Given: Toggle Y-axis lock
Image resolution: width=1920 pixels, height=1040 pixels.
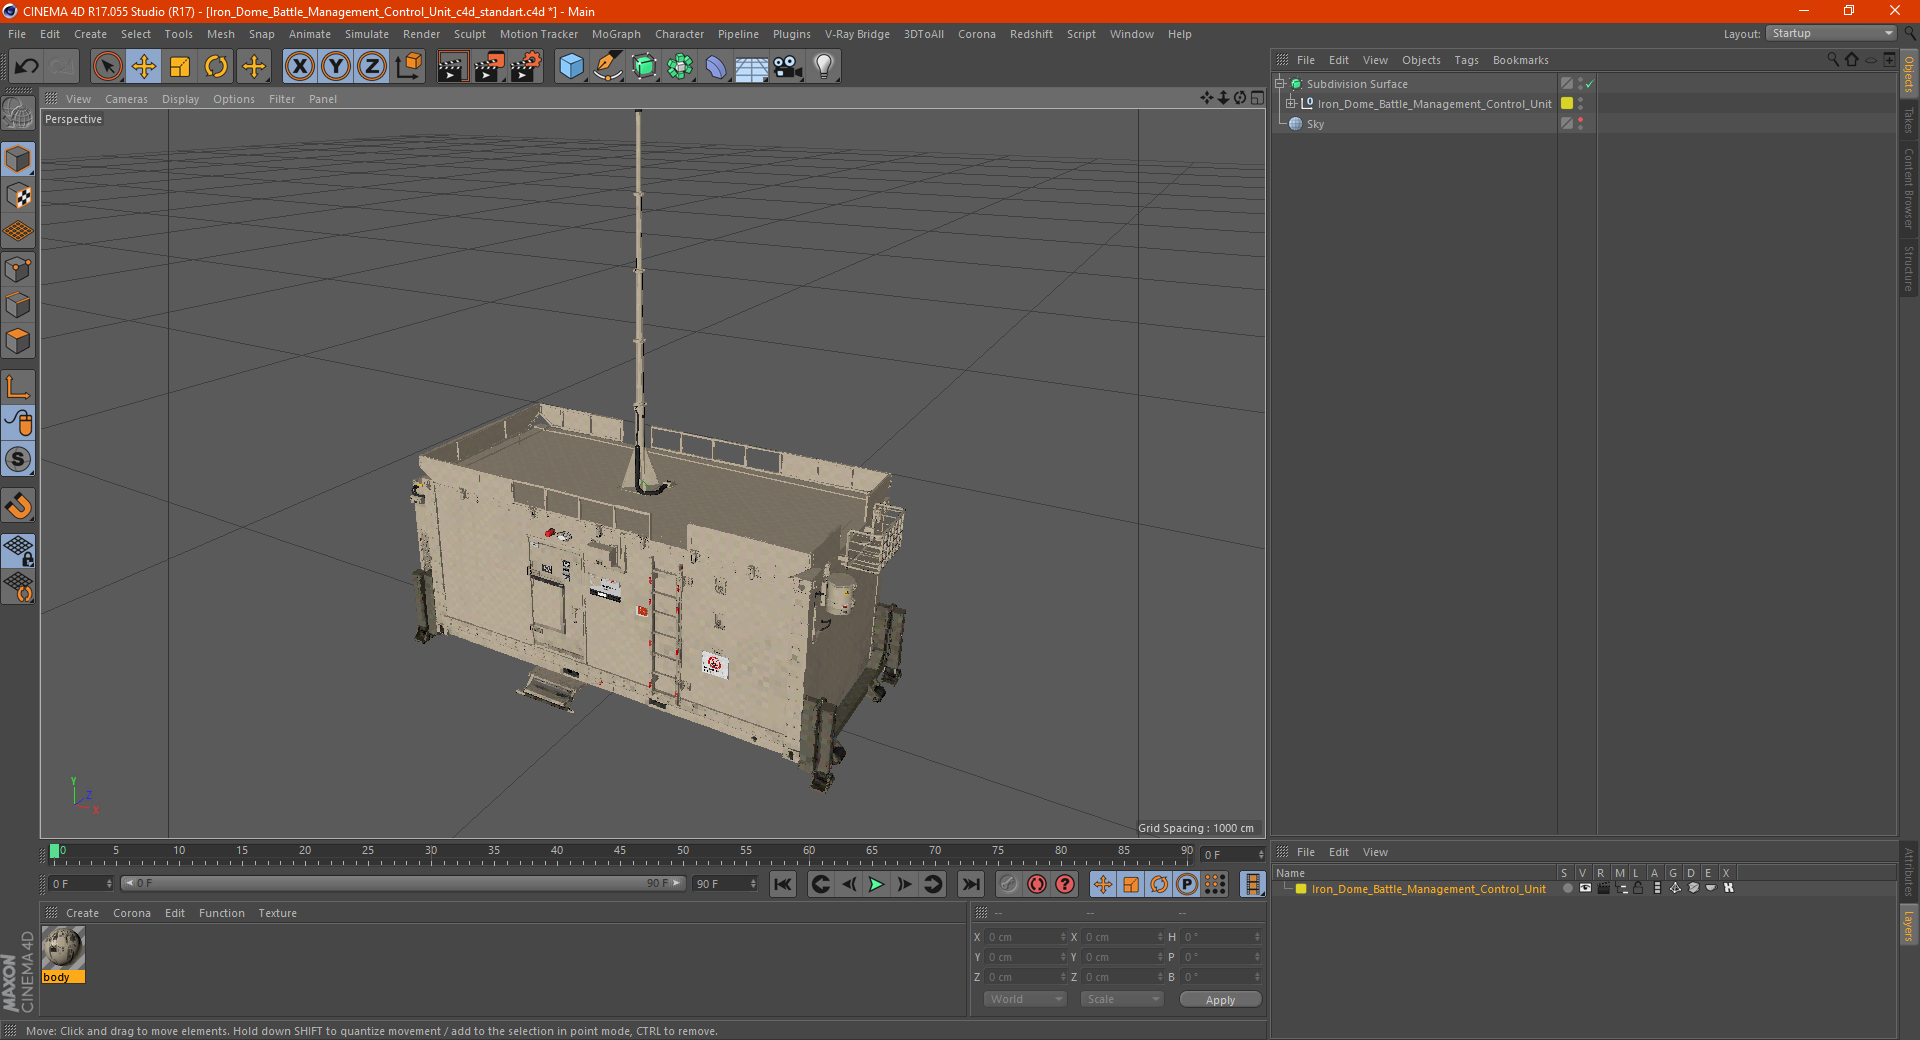Looking at the screenshot, I should pos(336,67).
